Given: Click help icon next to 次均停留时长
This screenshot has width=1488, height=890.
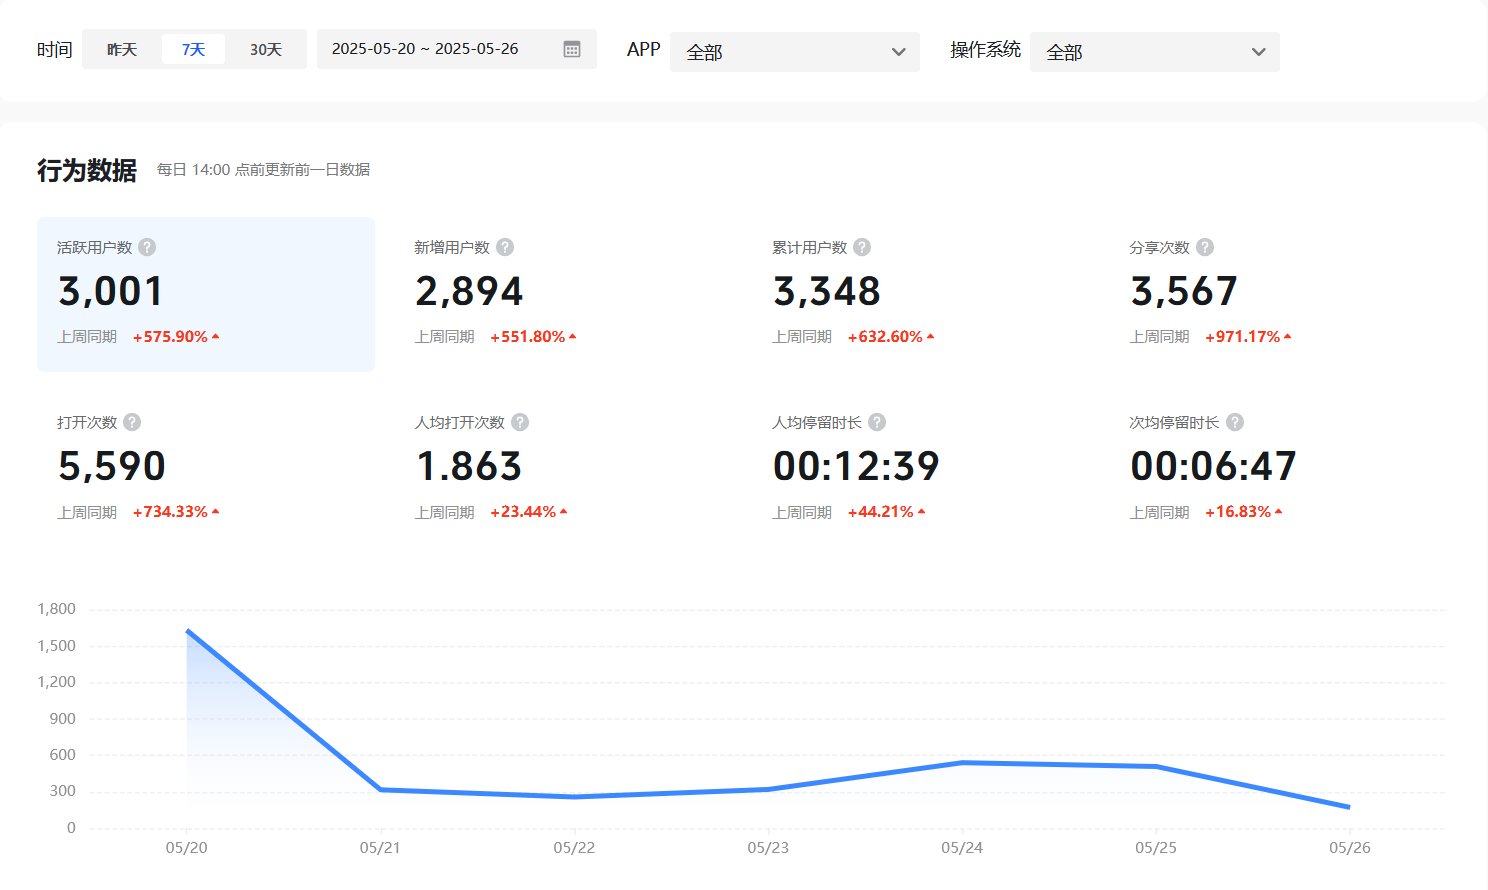Looking at the screenshot, I should click(1235, 422).
